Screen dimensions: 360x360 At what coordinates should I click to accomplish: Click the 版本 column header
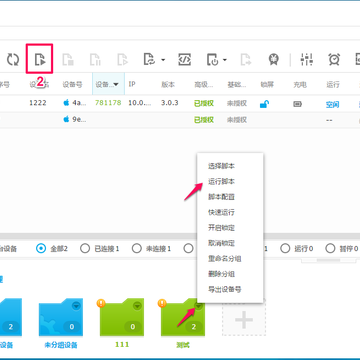click(x=168, y=85)
